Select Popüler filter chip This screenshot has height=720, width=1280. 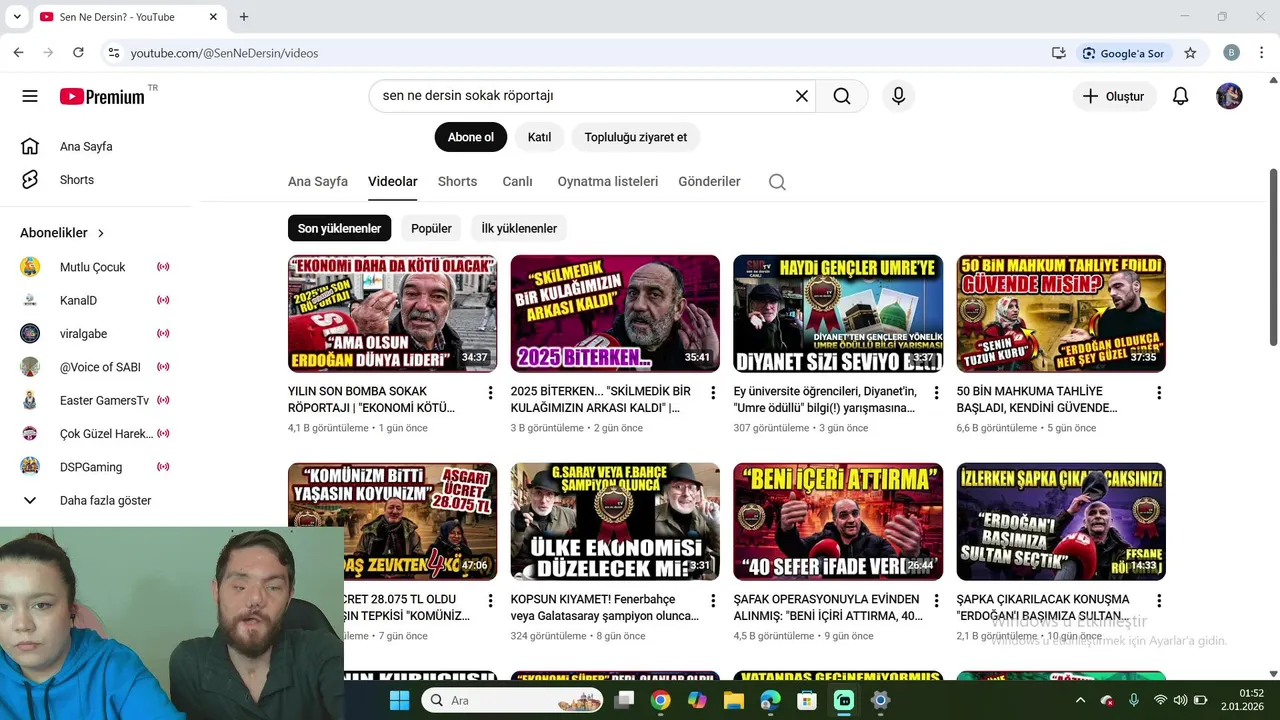coord(431,228)
